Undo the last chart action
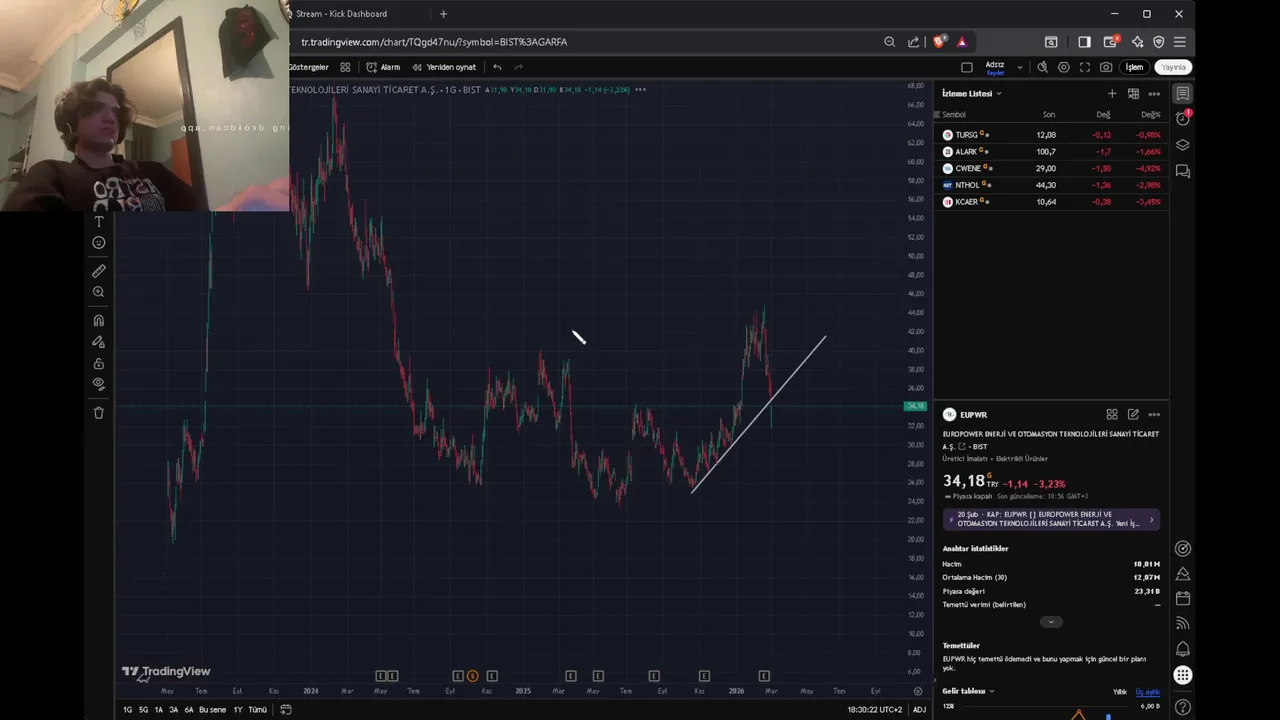The image size is (1280, 720). coord(497,67)
